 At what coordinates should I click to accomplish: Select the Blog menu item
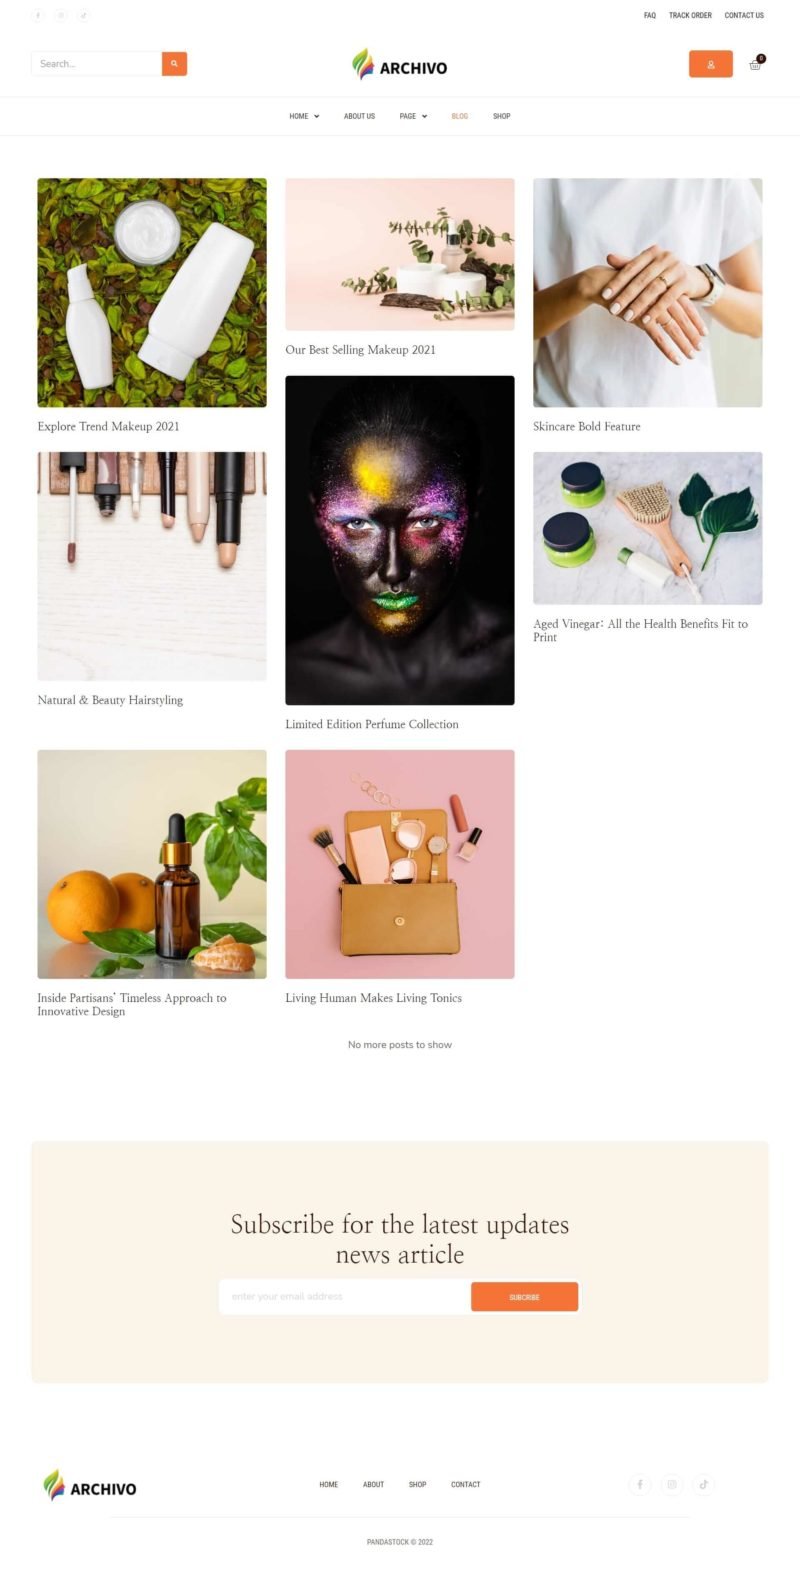(460, 116)
